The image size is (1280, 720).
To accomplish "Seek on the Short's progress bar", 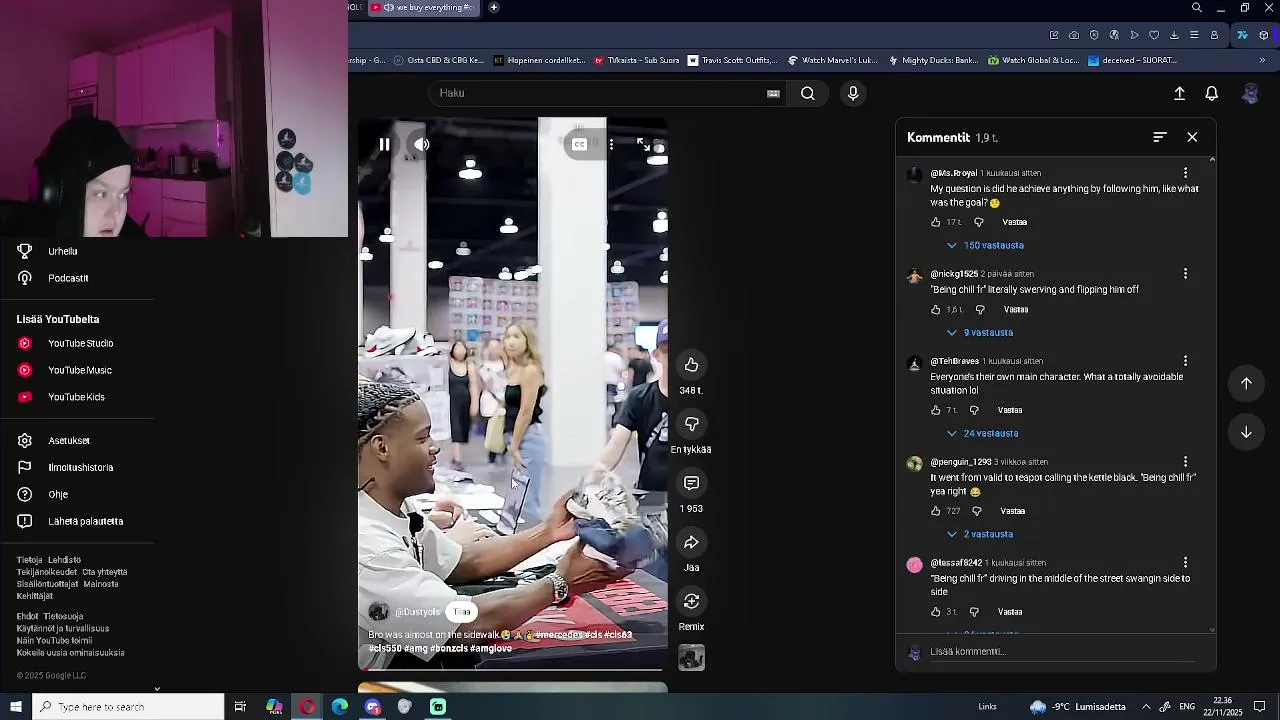I will [x=513, y=669].
